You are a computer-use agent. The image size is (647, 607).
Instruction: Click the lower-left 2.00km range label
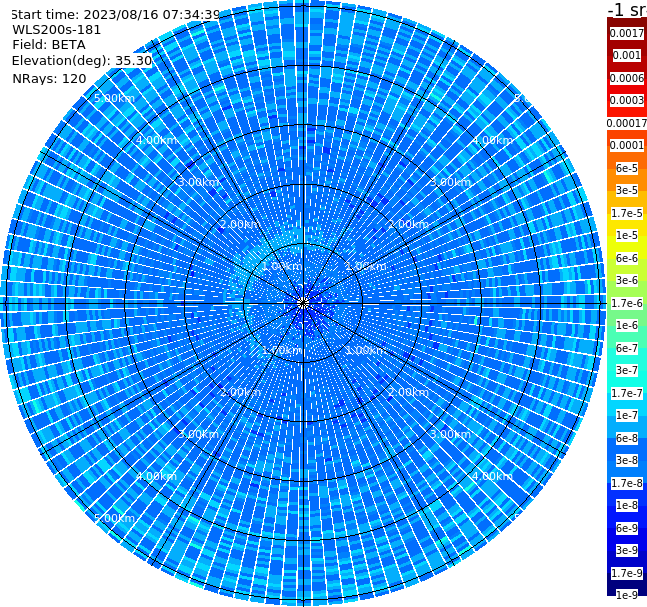point(240,392)
